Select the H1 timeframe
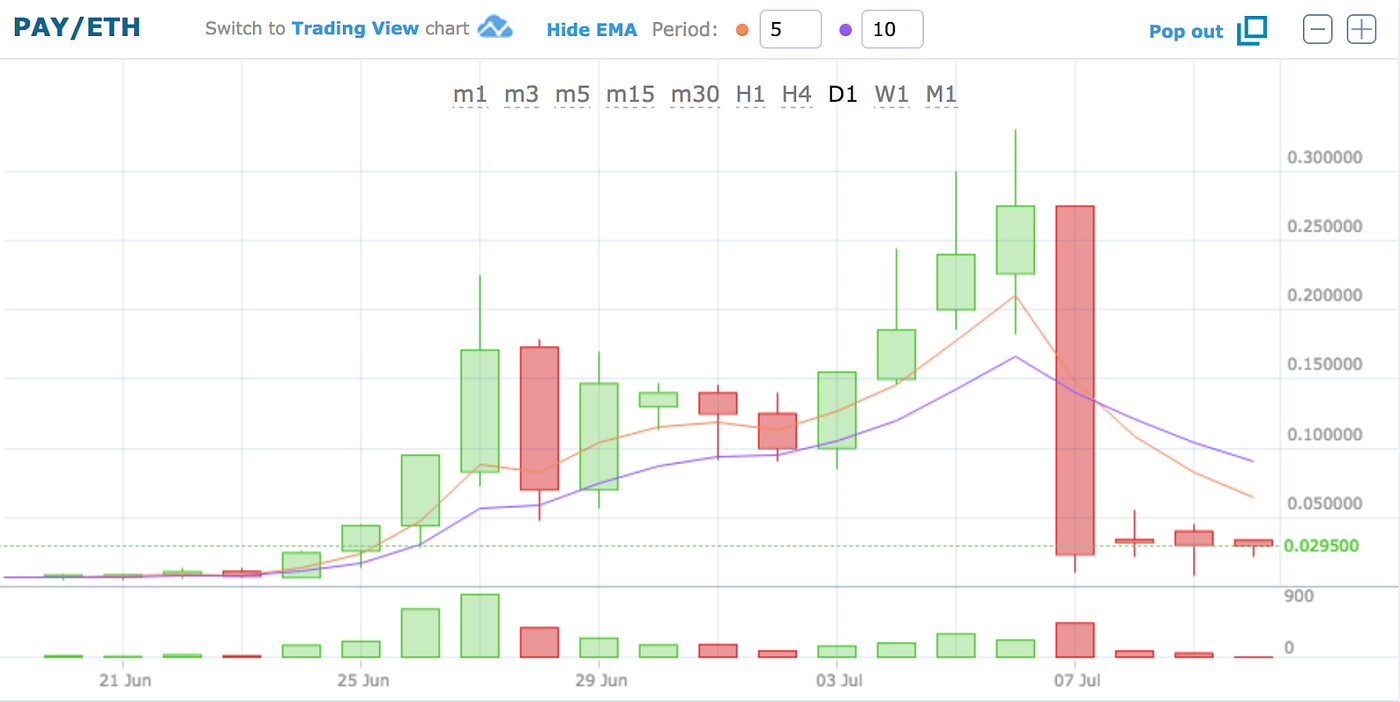The width and height of the screenshot is (1400, 702). (750, 95)
